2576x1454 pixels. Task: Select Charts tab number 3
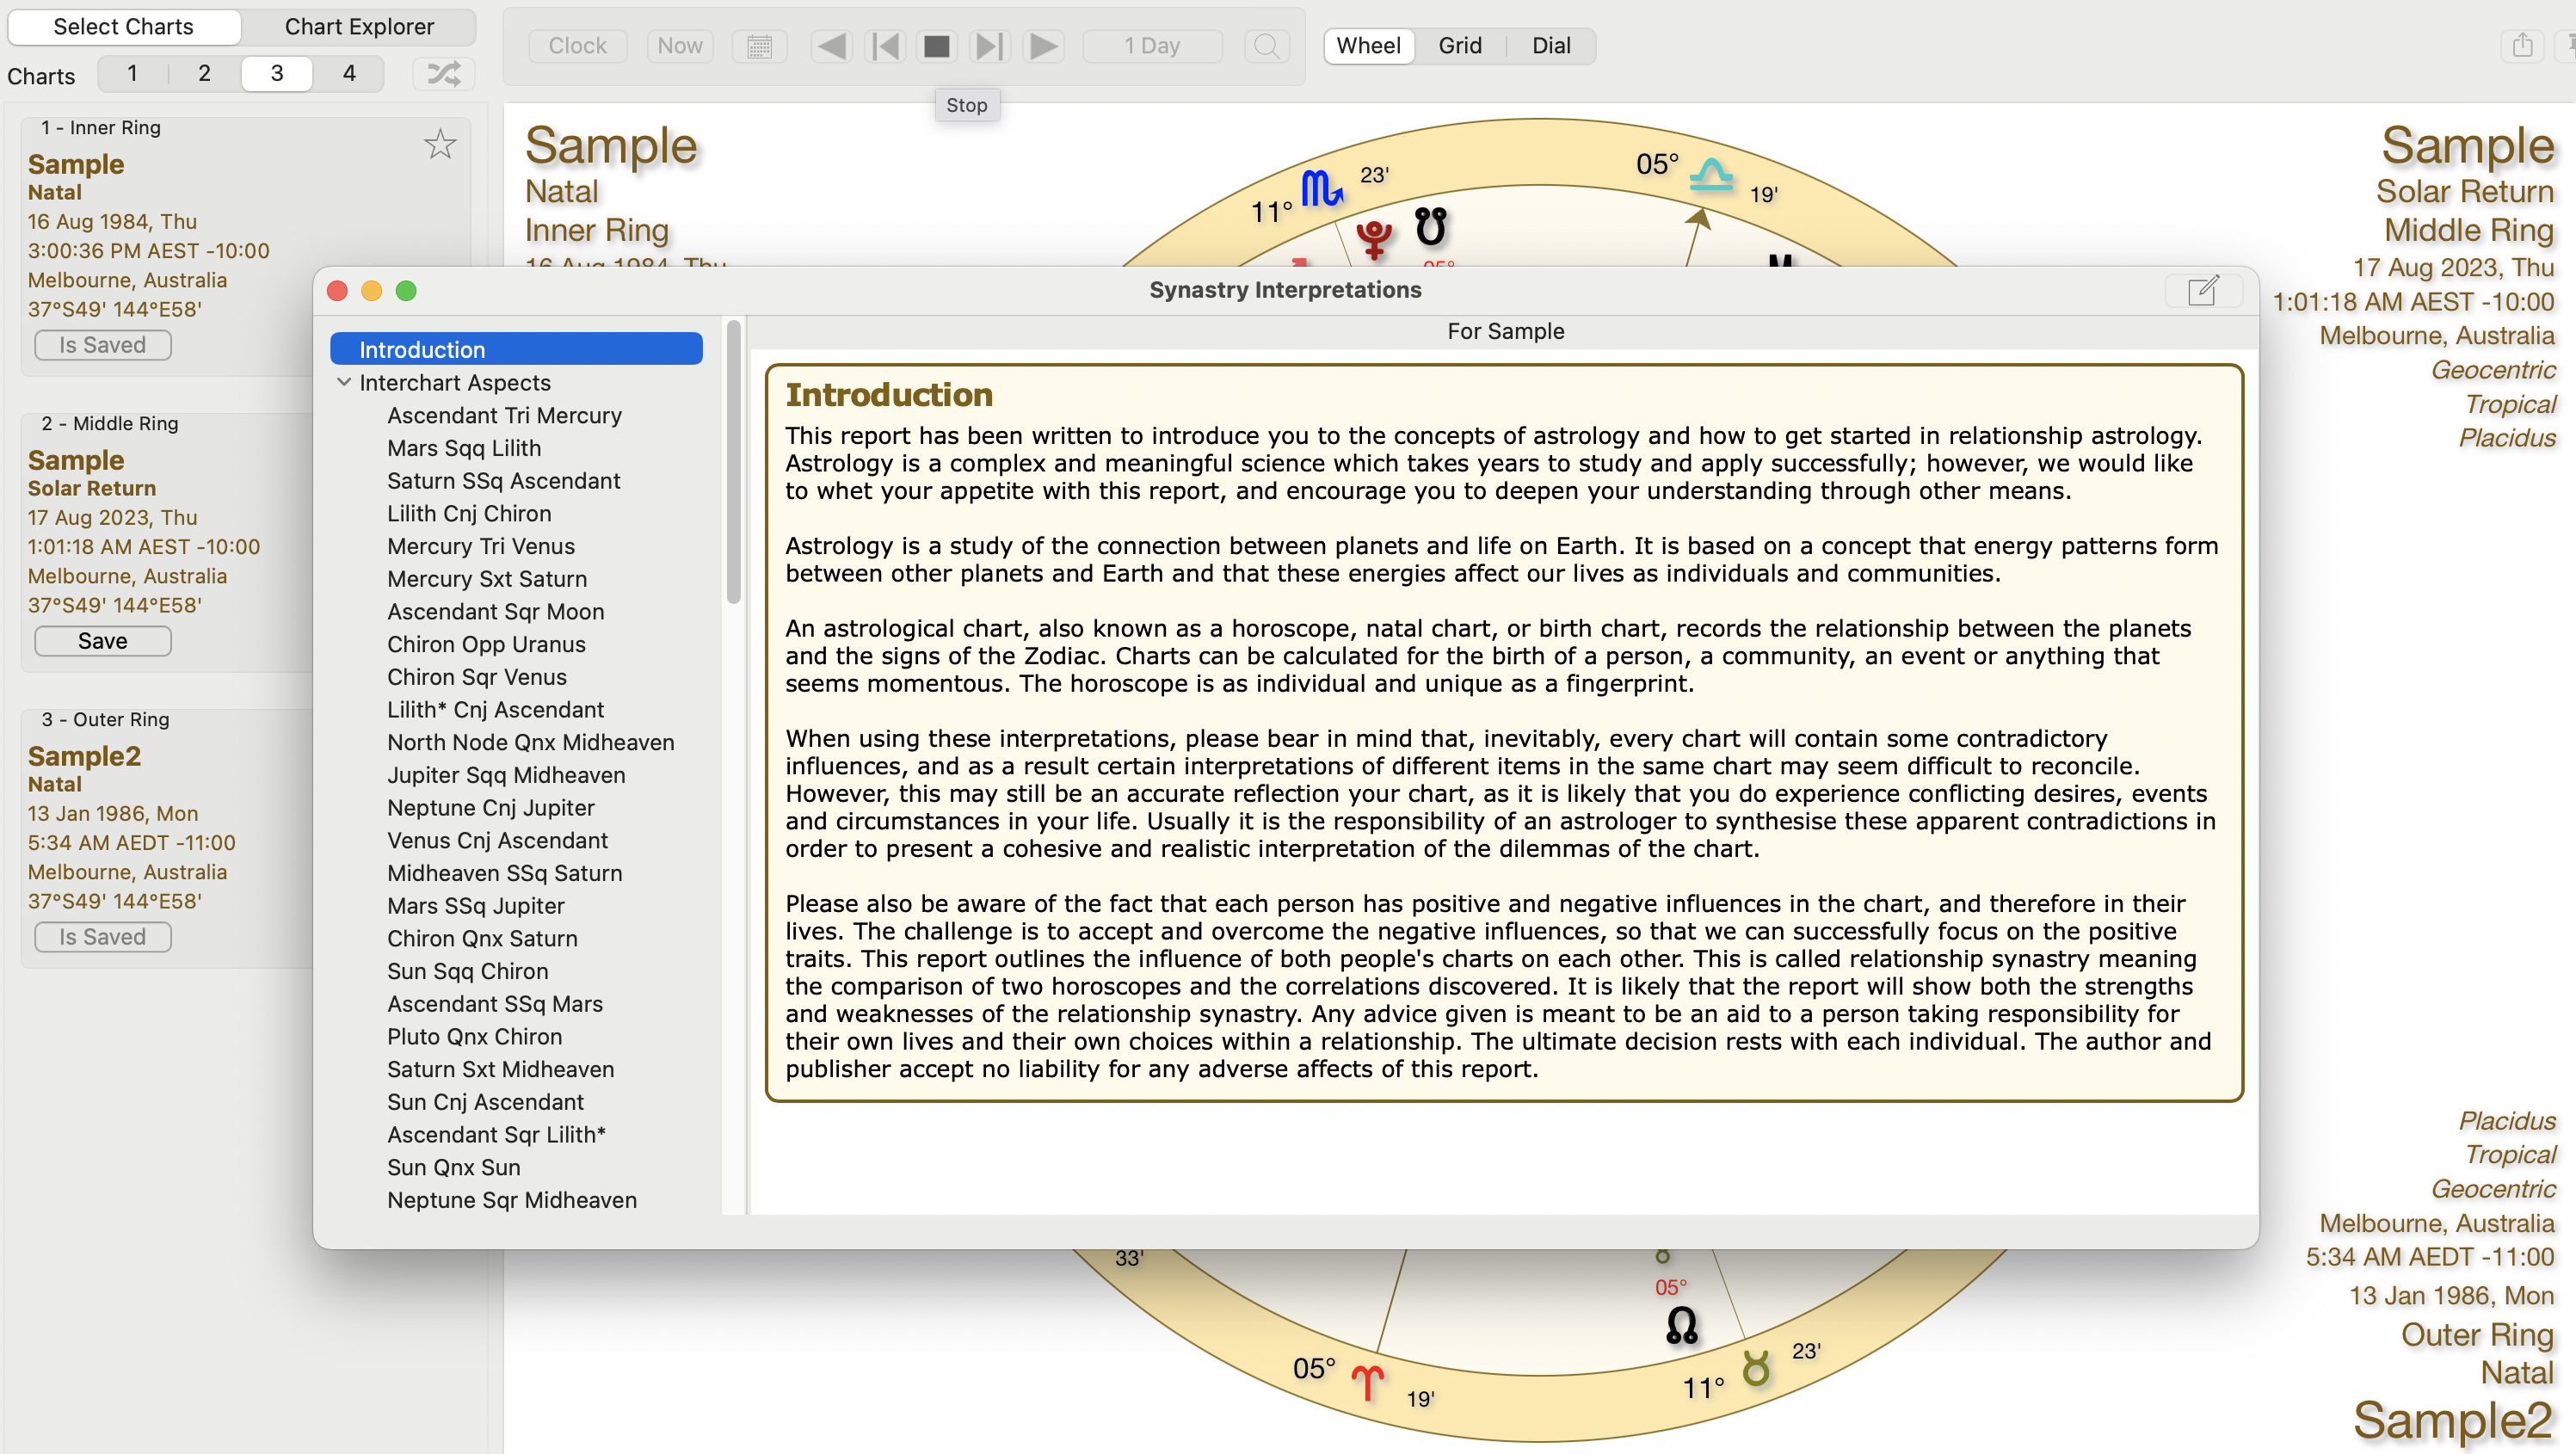point(276,72)
